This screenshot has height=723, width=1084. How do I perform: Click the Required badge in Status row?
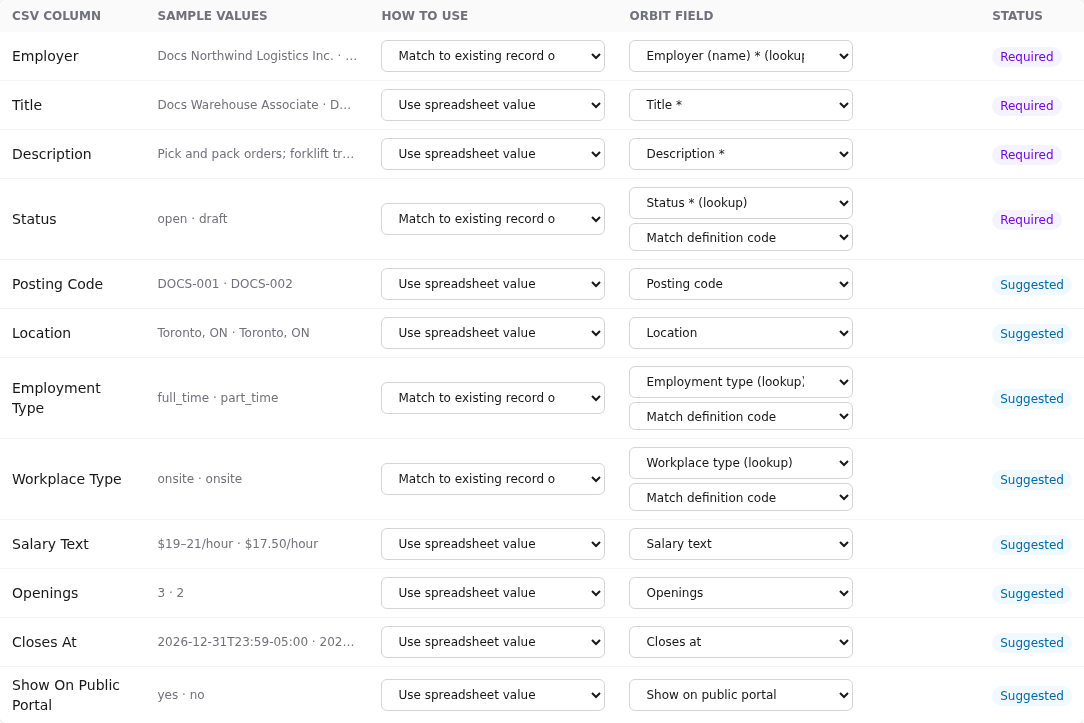[x=1027, y=220]
